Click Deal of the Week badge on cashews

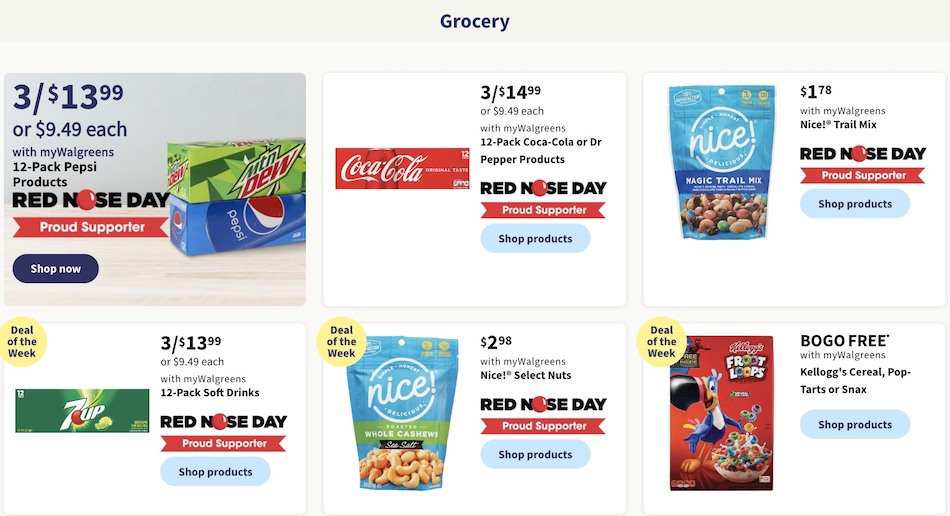[x=341, y=342]
